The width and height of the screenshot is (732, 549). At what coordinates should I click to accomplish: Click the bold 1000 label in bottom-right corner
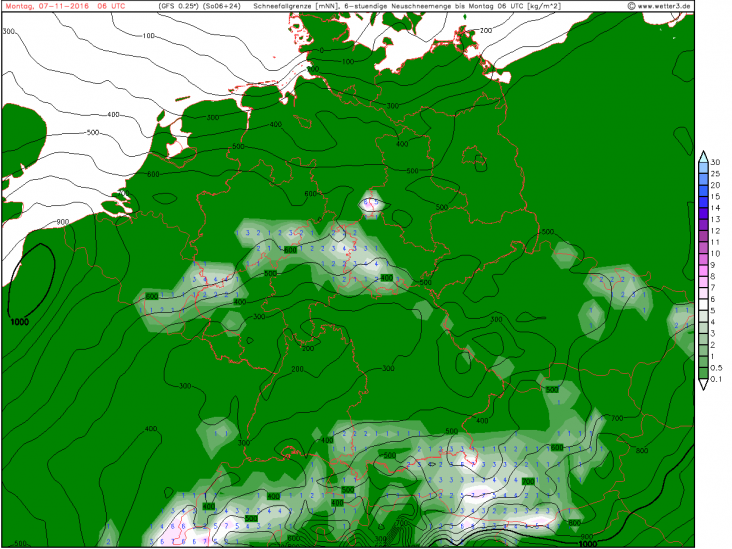[587, 543]
